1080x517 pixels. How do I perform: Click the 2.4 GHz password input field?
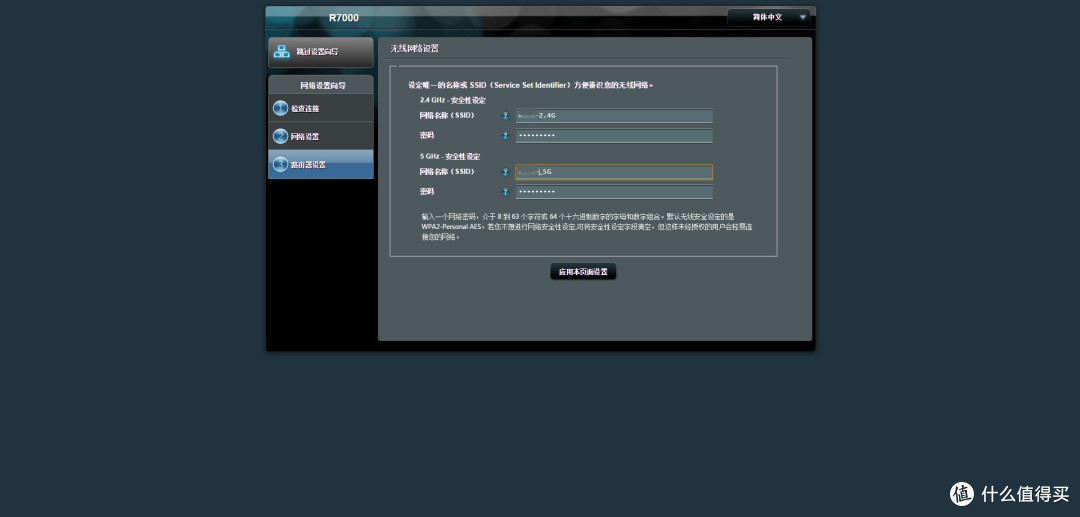point(614,136)
